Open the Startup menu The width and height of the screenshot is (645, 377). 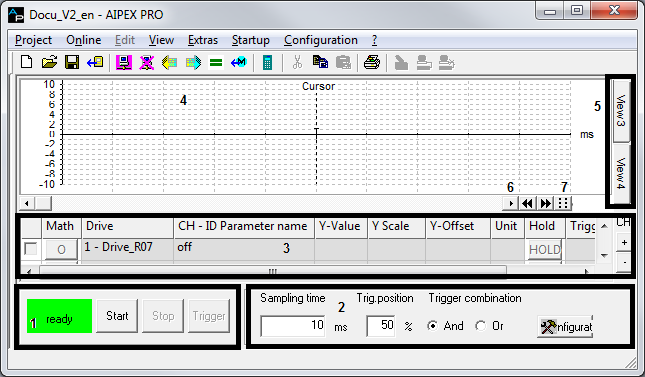[251, 40]
